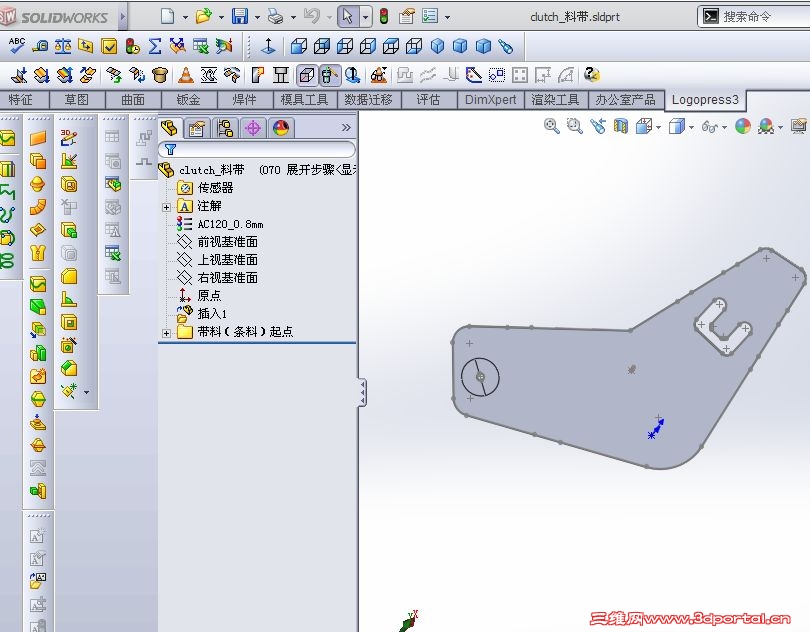Click the Knit Surface zipper icon
The height and width of the screenshot is (632, 810).
[x=38, y=253]
